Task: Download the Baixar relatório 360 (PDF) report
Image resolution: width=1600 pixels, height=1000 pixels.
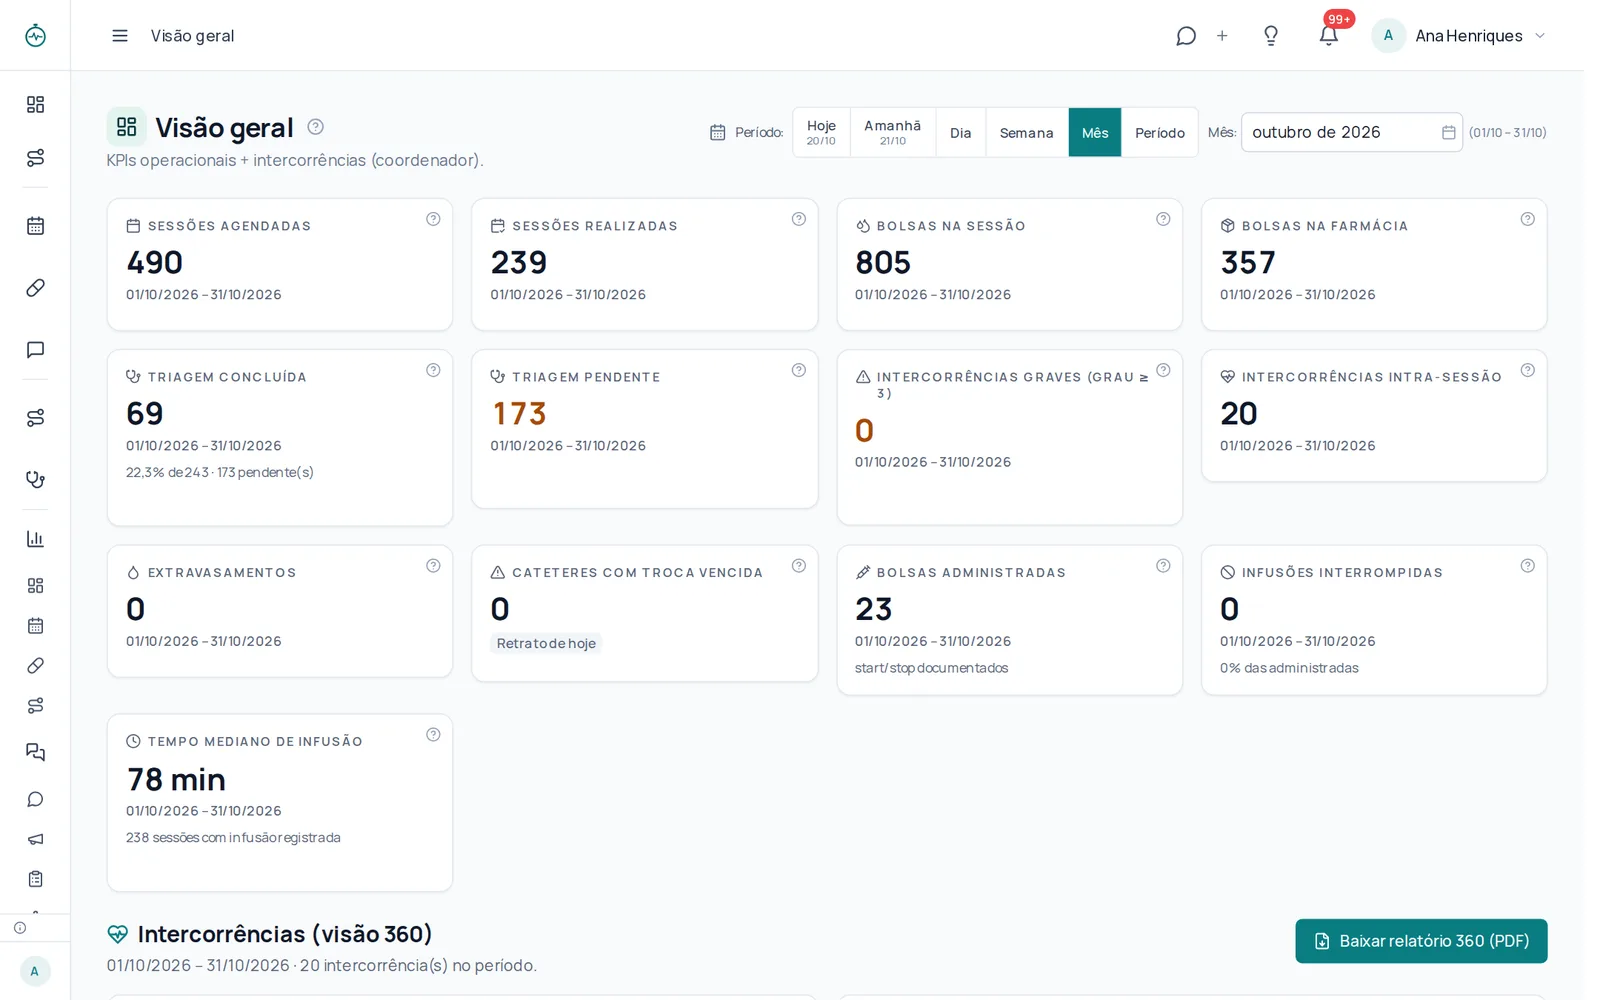Action: pos(1421,941)
